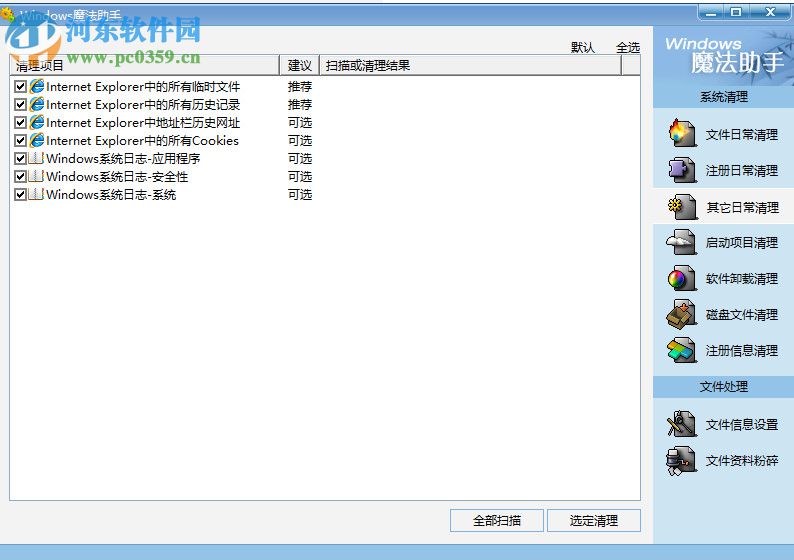Toggle checkbox for Windows系统日志-应用程序
Viewport: 794px width, 560px height.
[x=20, y=158]
